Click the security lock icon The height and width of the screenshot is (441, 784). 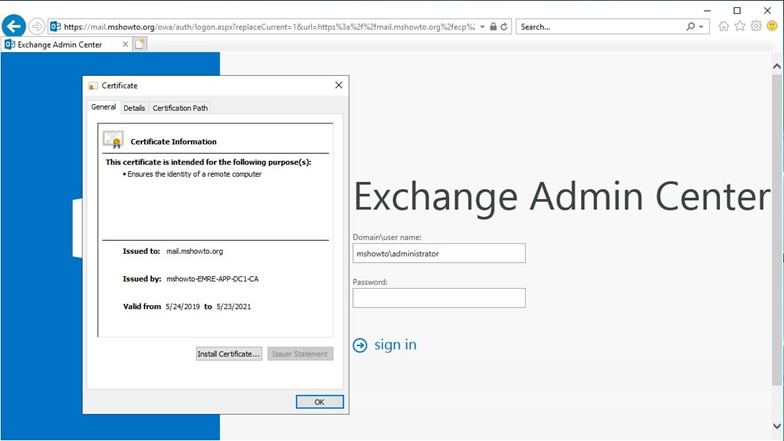[493, 26]
